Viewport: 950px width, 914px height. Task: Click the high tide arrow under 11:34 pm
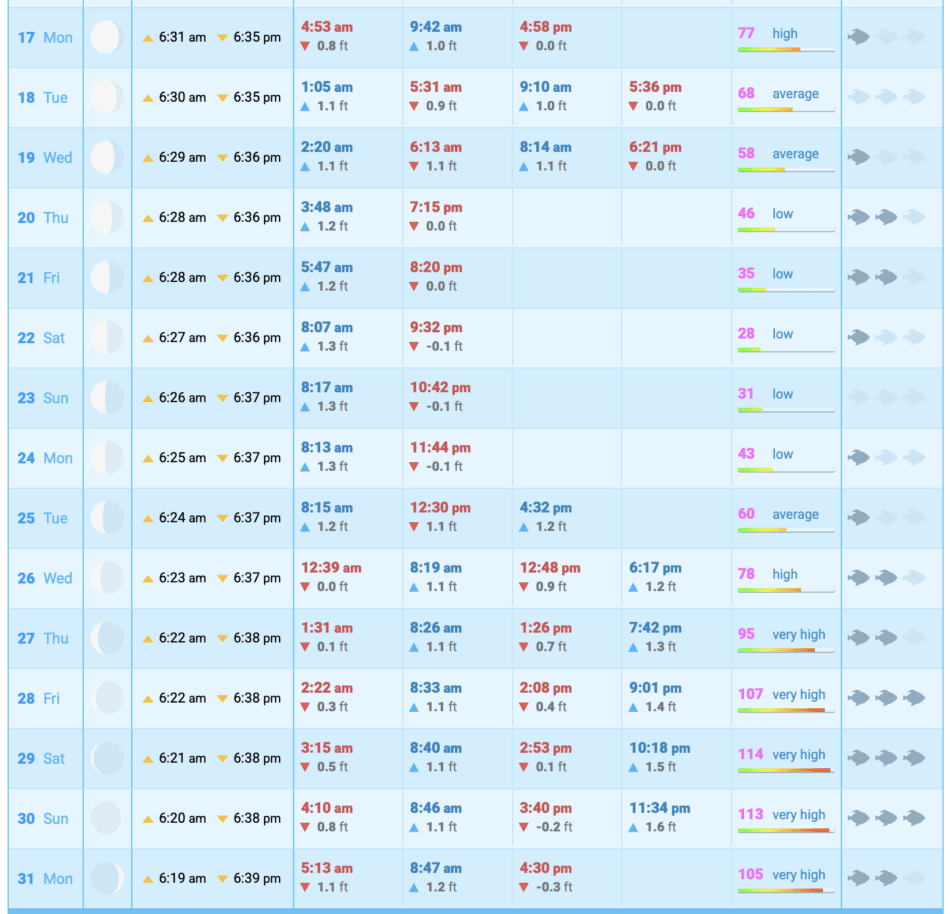(x=634, y=827)
